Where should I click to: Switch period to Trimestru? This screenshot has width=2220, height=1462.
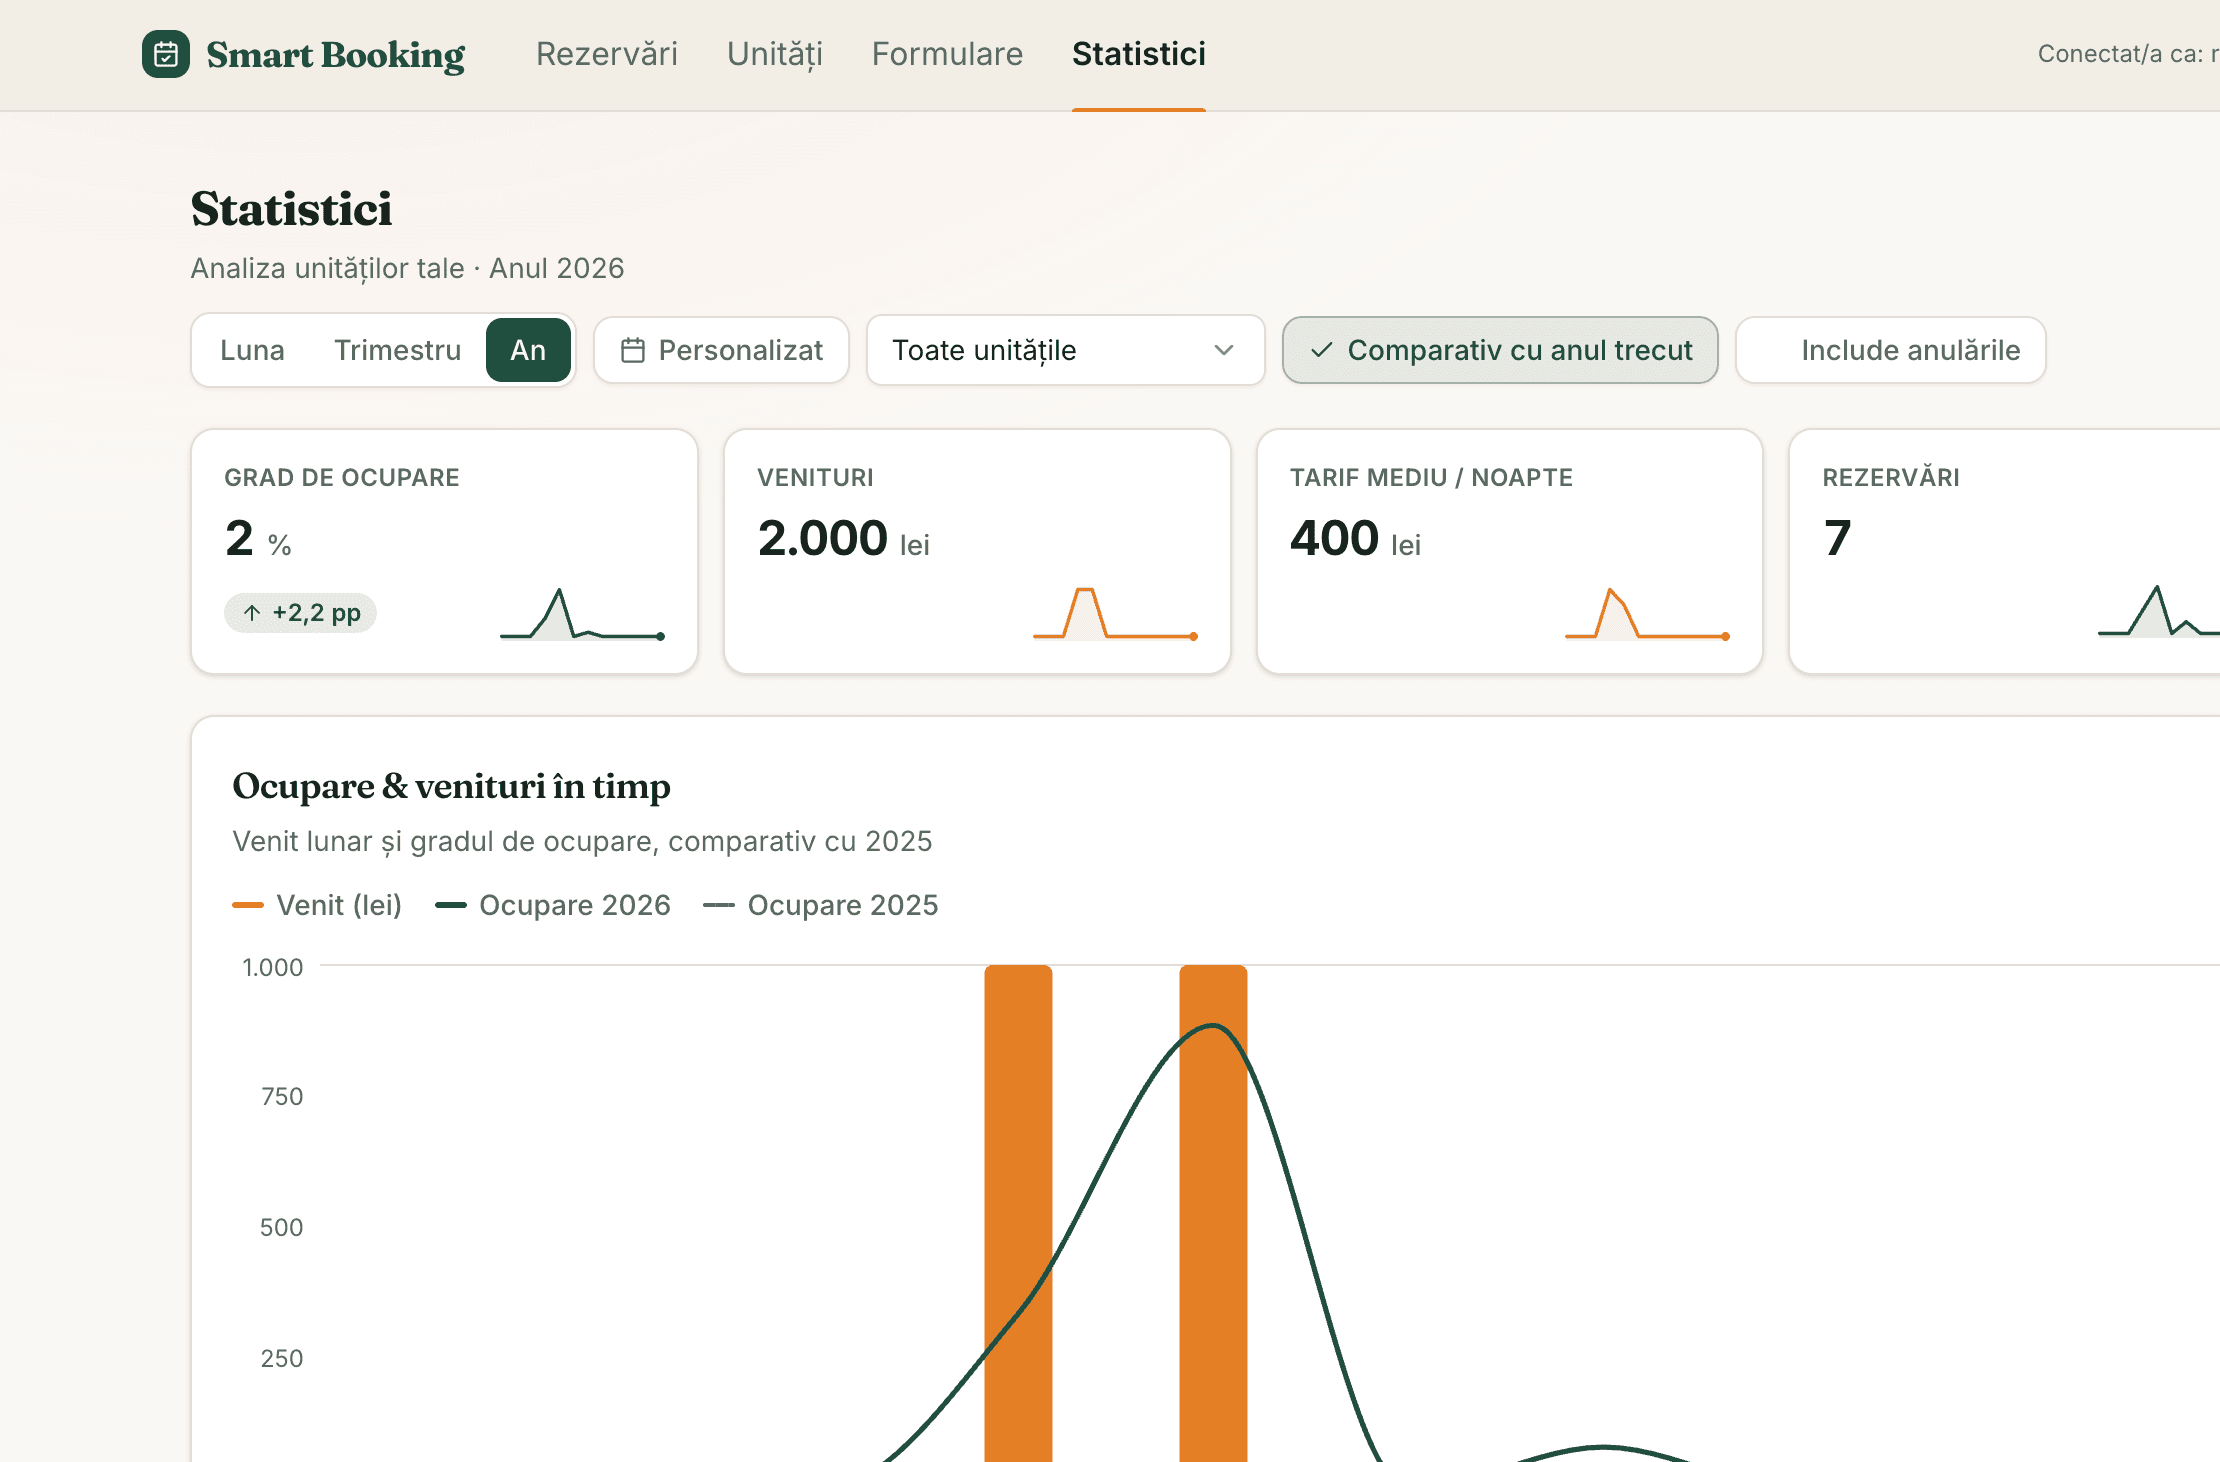tap(397, 350)
